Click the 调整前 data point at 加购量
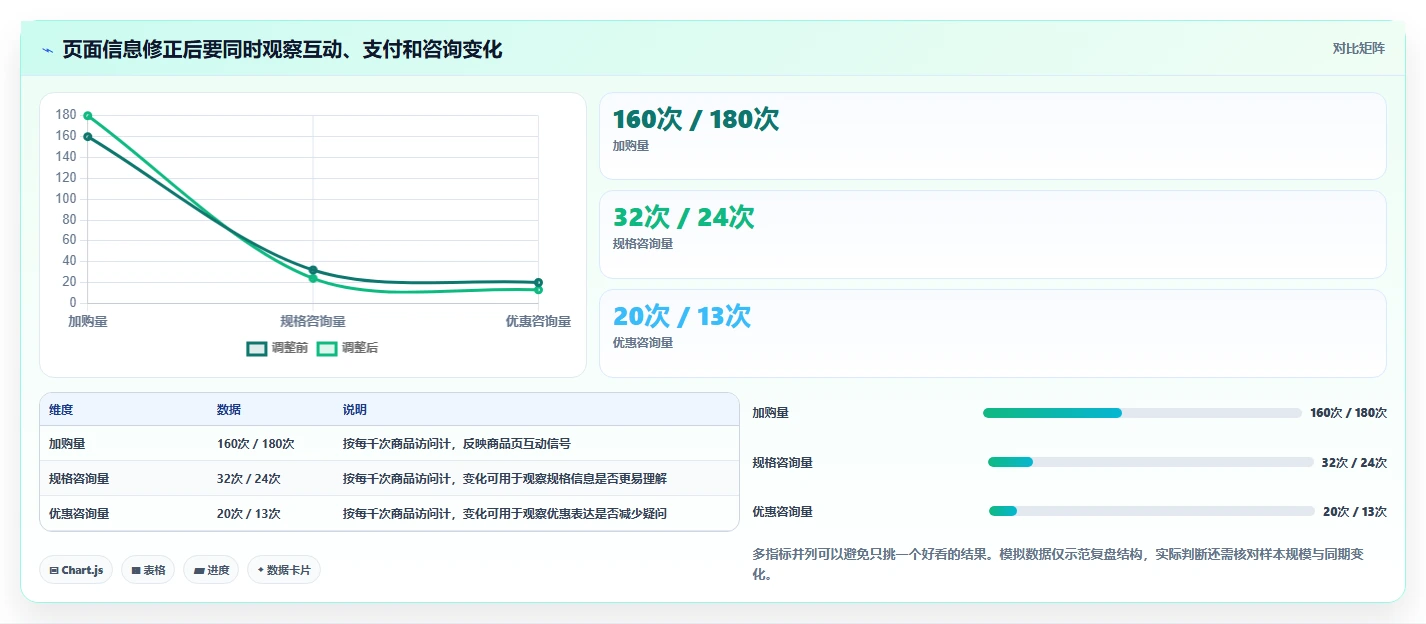The height and width of the screenshot is (624, 1426). (x=88, y=137)
